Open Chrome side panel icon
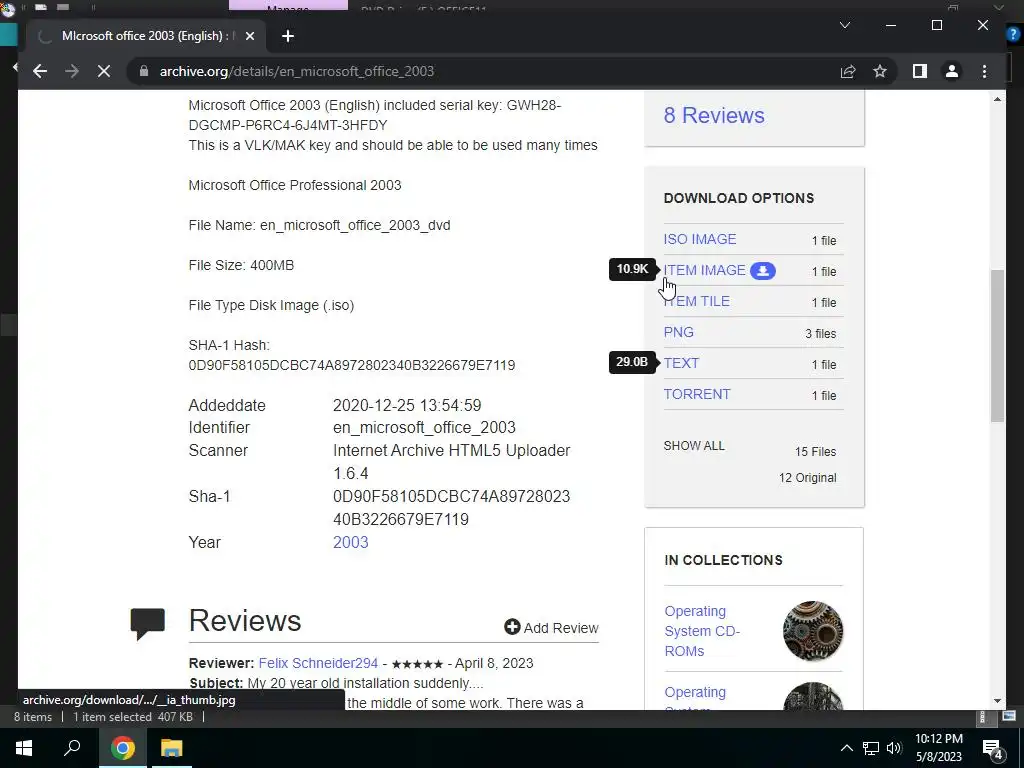 pos(920,71)
